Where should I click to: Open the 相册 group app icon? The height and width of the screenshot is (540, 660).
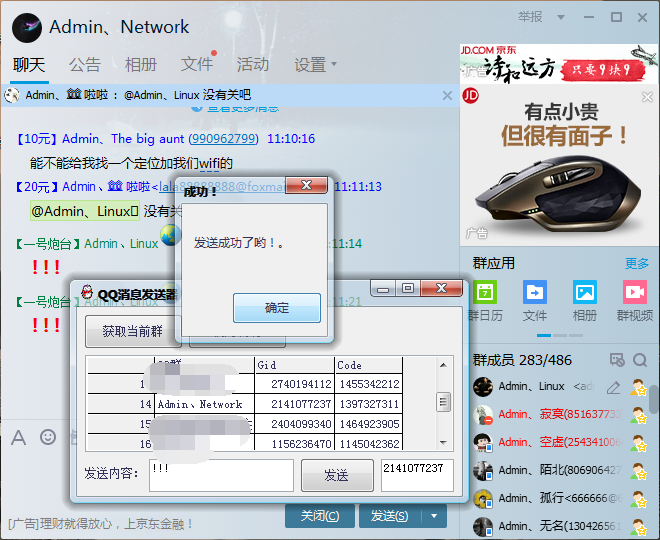(x=585, y=292)
